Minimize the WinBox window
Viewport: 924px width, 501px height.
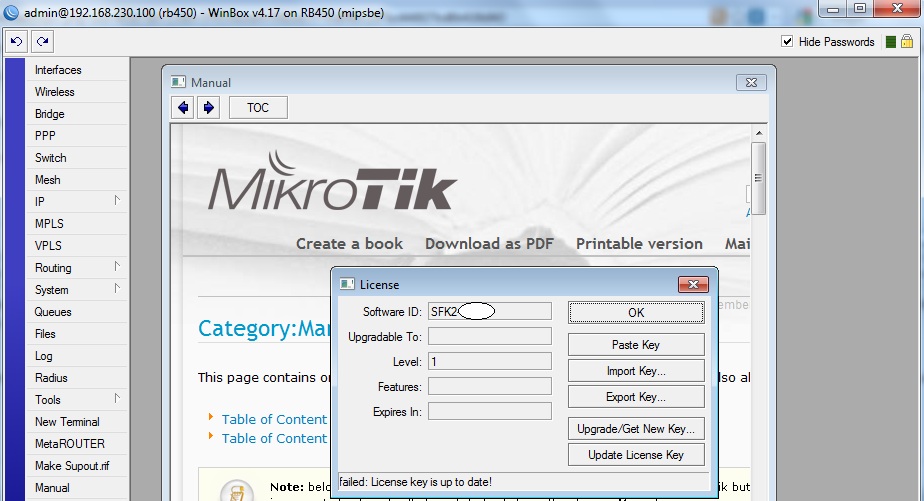point(833,8)
